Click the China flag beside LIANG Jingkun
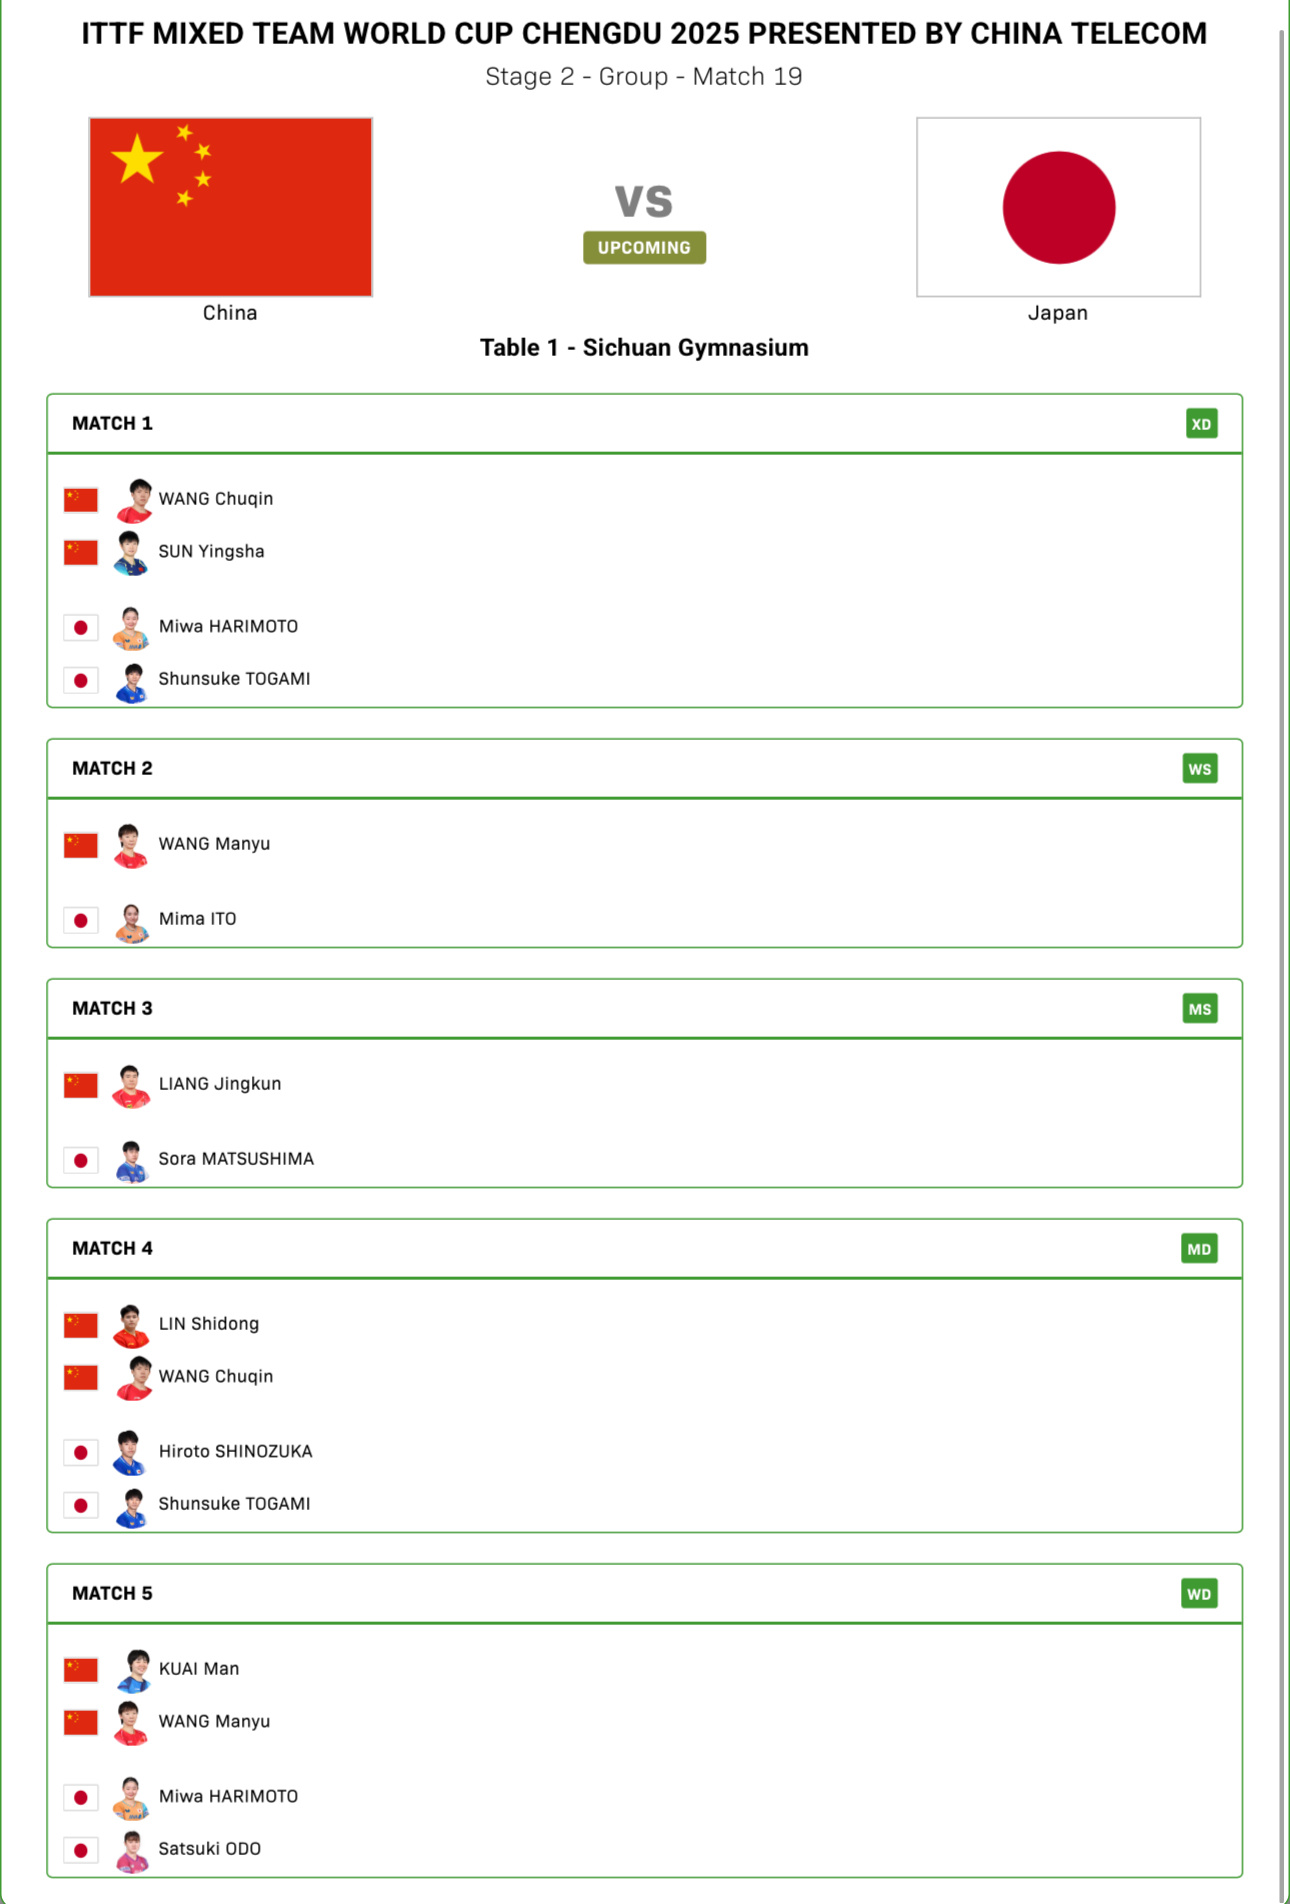Viewport: 1290px width, 1904px height. (81, 1085)
